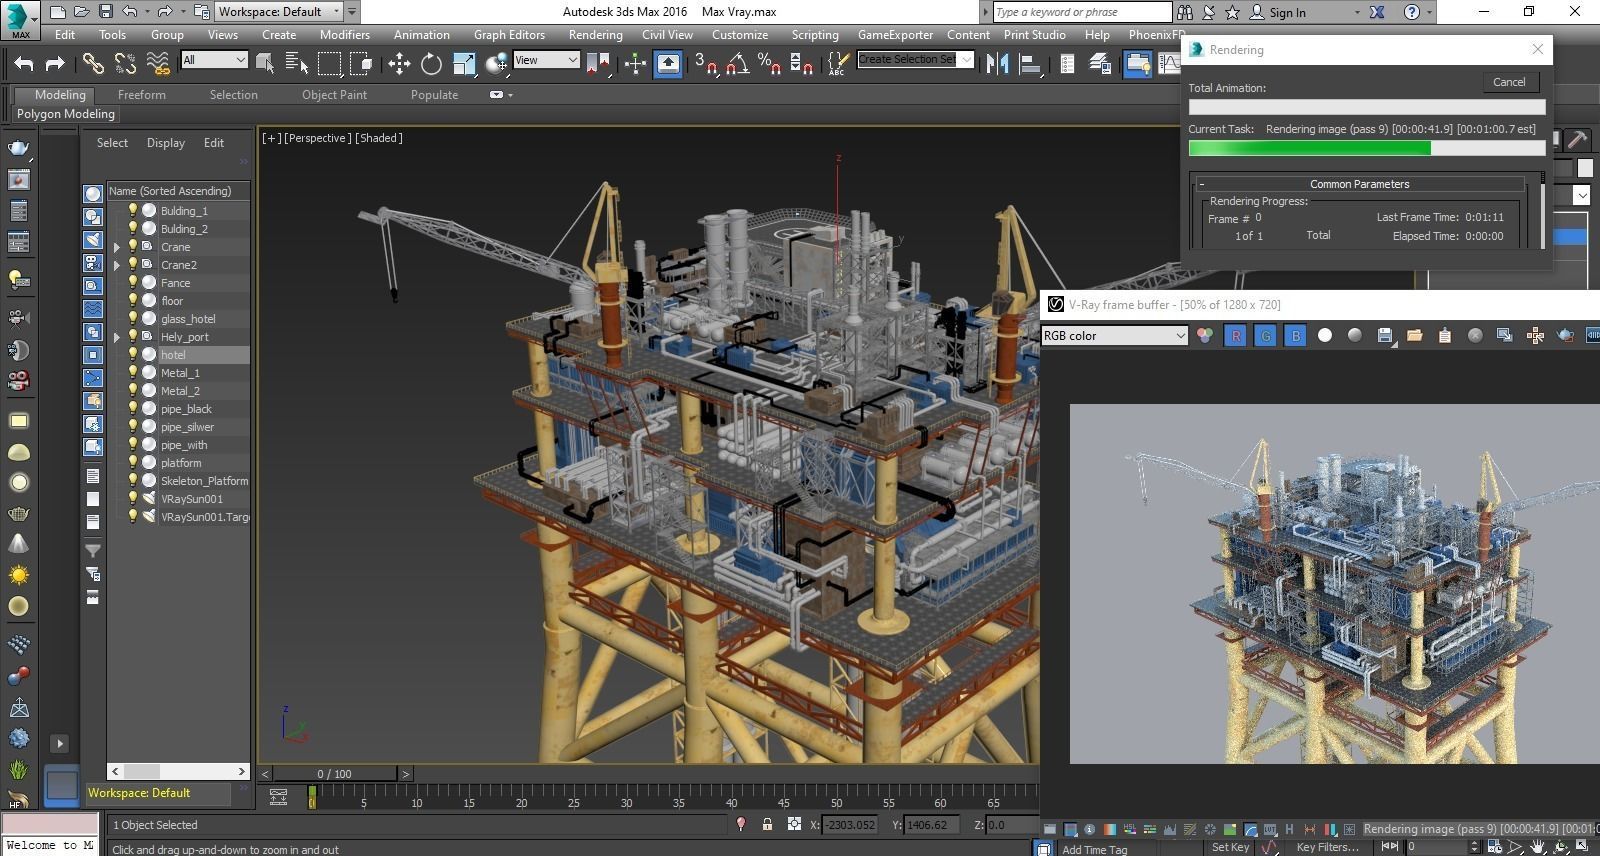Activate the Unlink Selection tool

[x=125, y=63]
